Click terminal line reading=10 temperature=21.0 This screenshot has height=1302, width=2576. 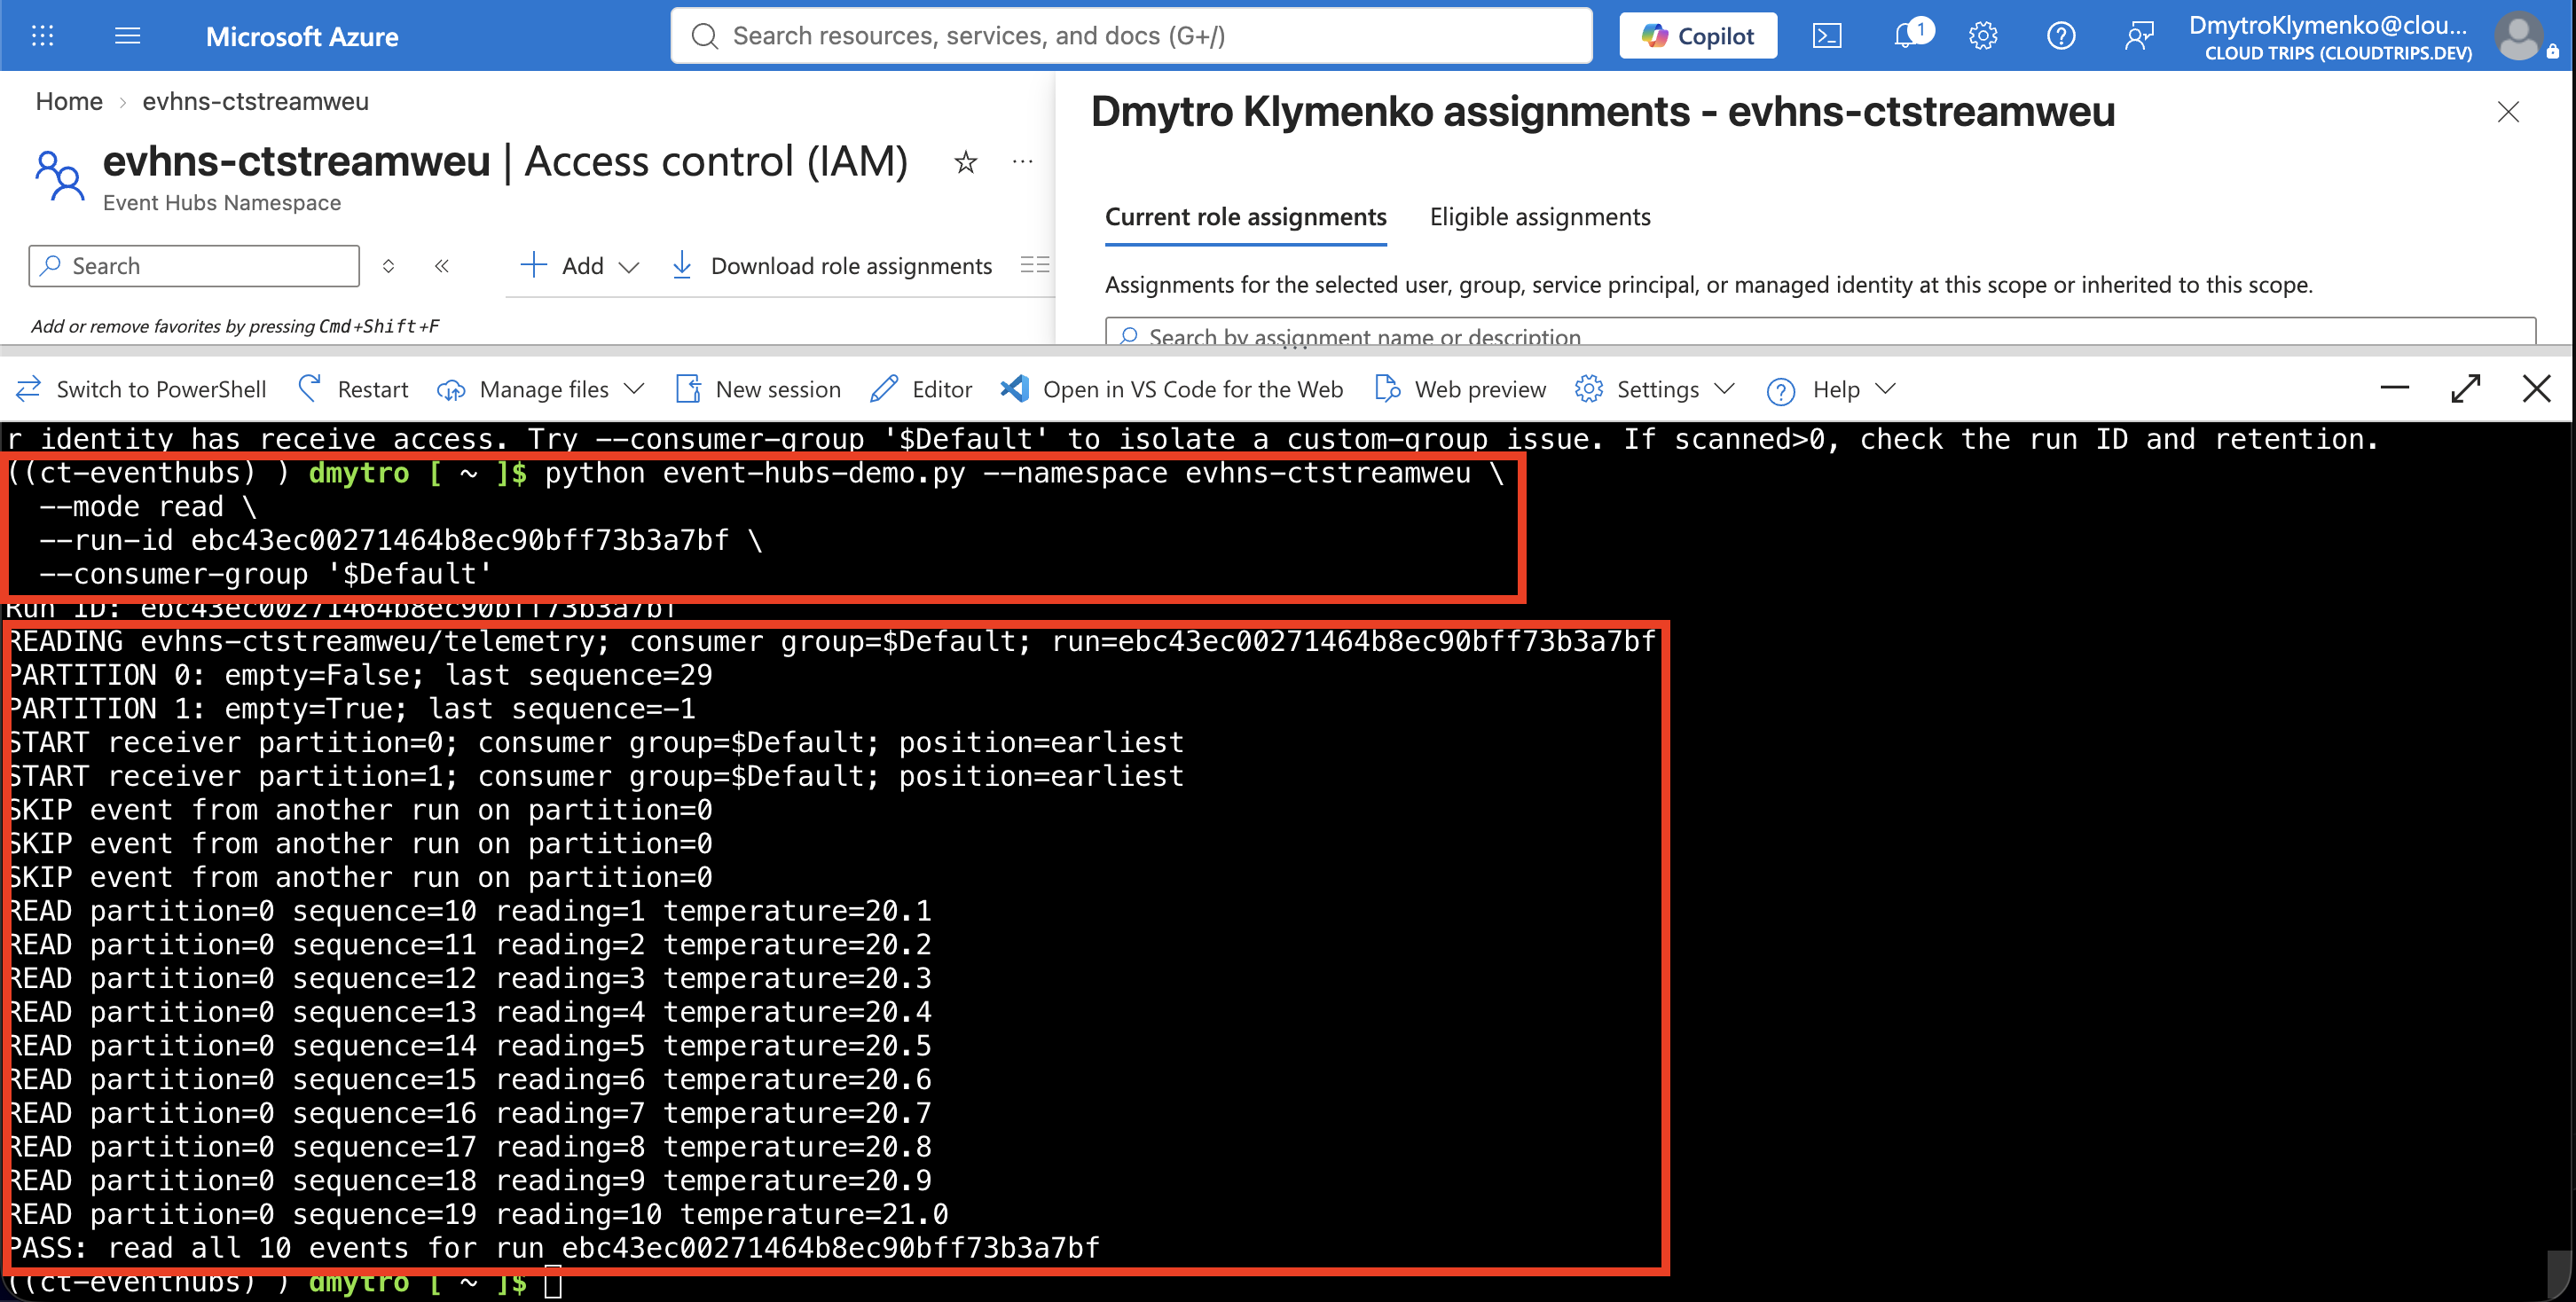[x=478, y=1214]
